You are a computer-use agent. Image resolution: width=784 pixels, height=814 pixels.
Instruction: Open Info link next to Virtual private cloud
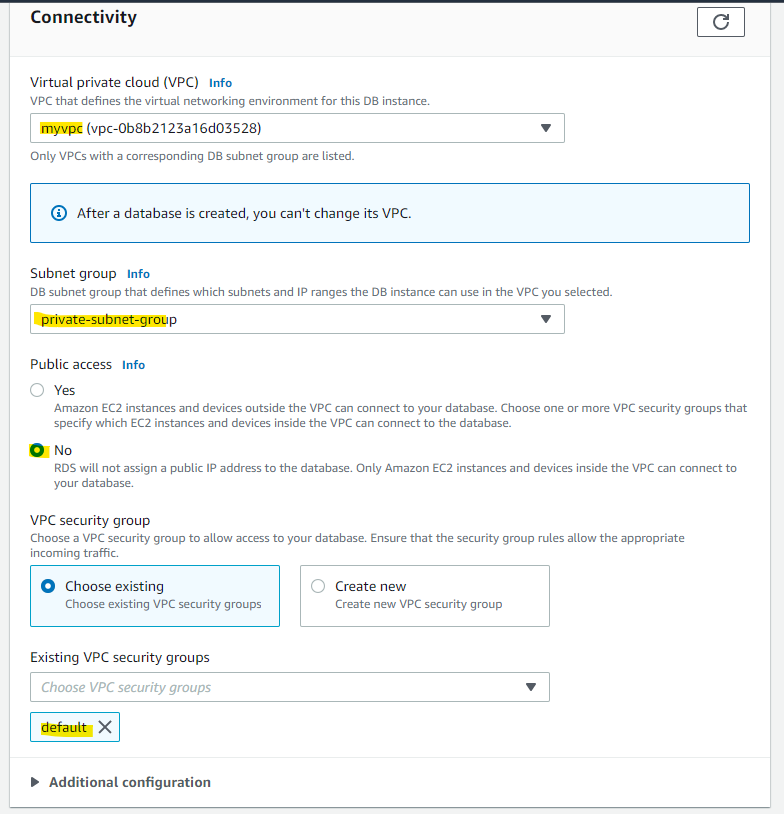point(220,82)
